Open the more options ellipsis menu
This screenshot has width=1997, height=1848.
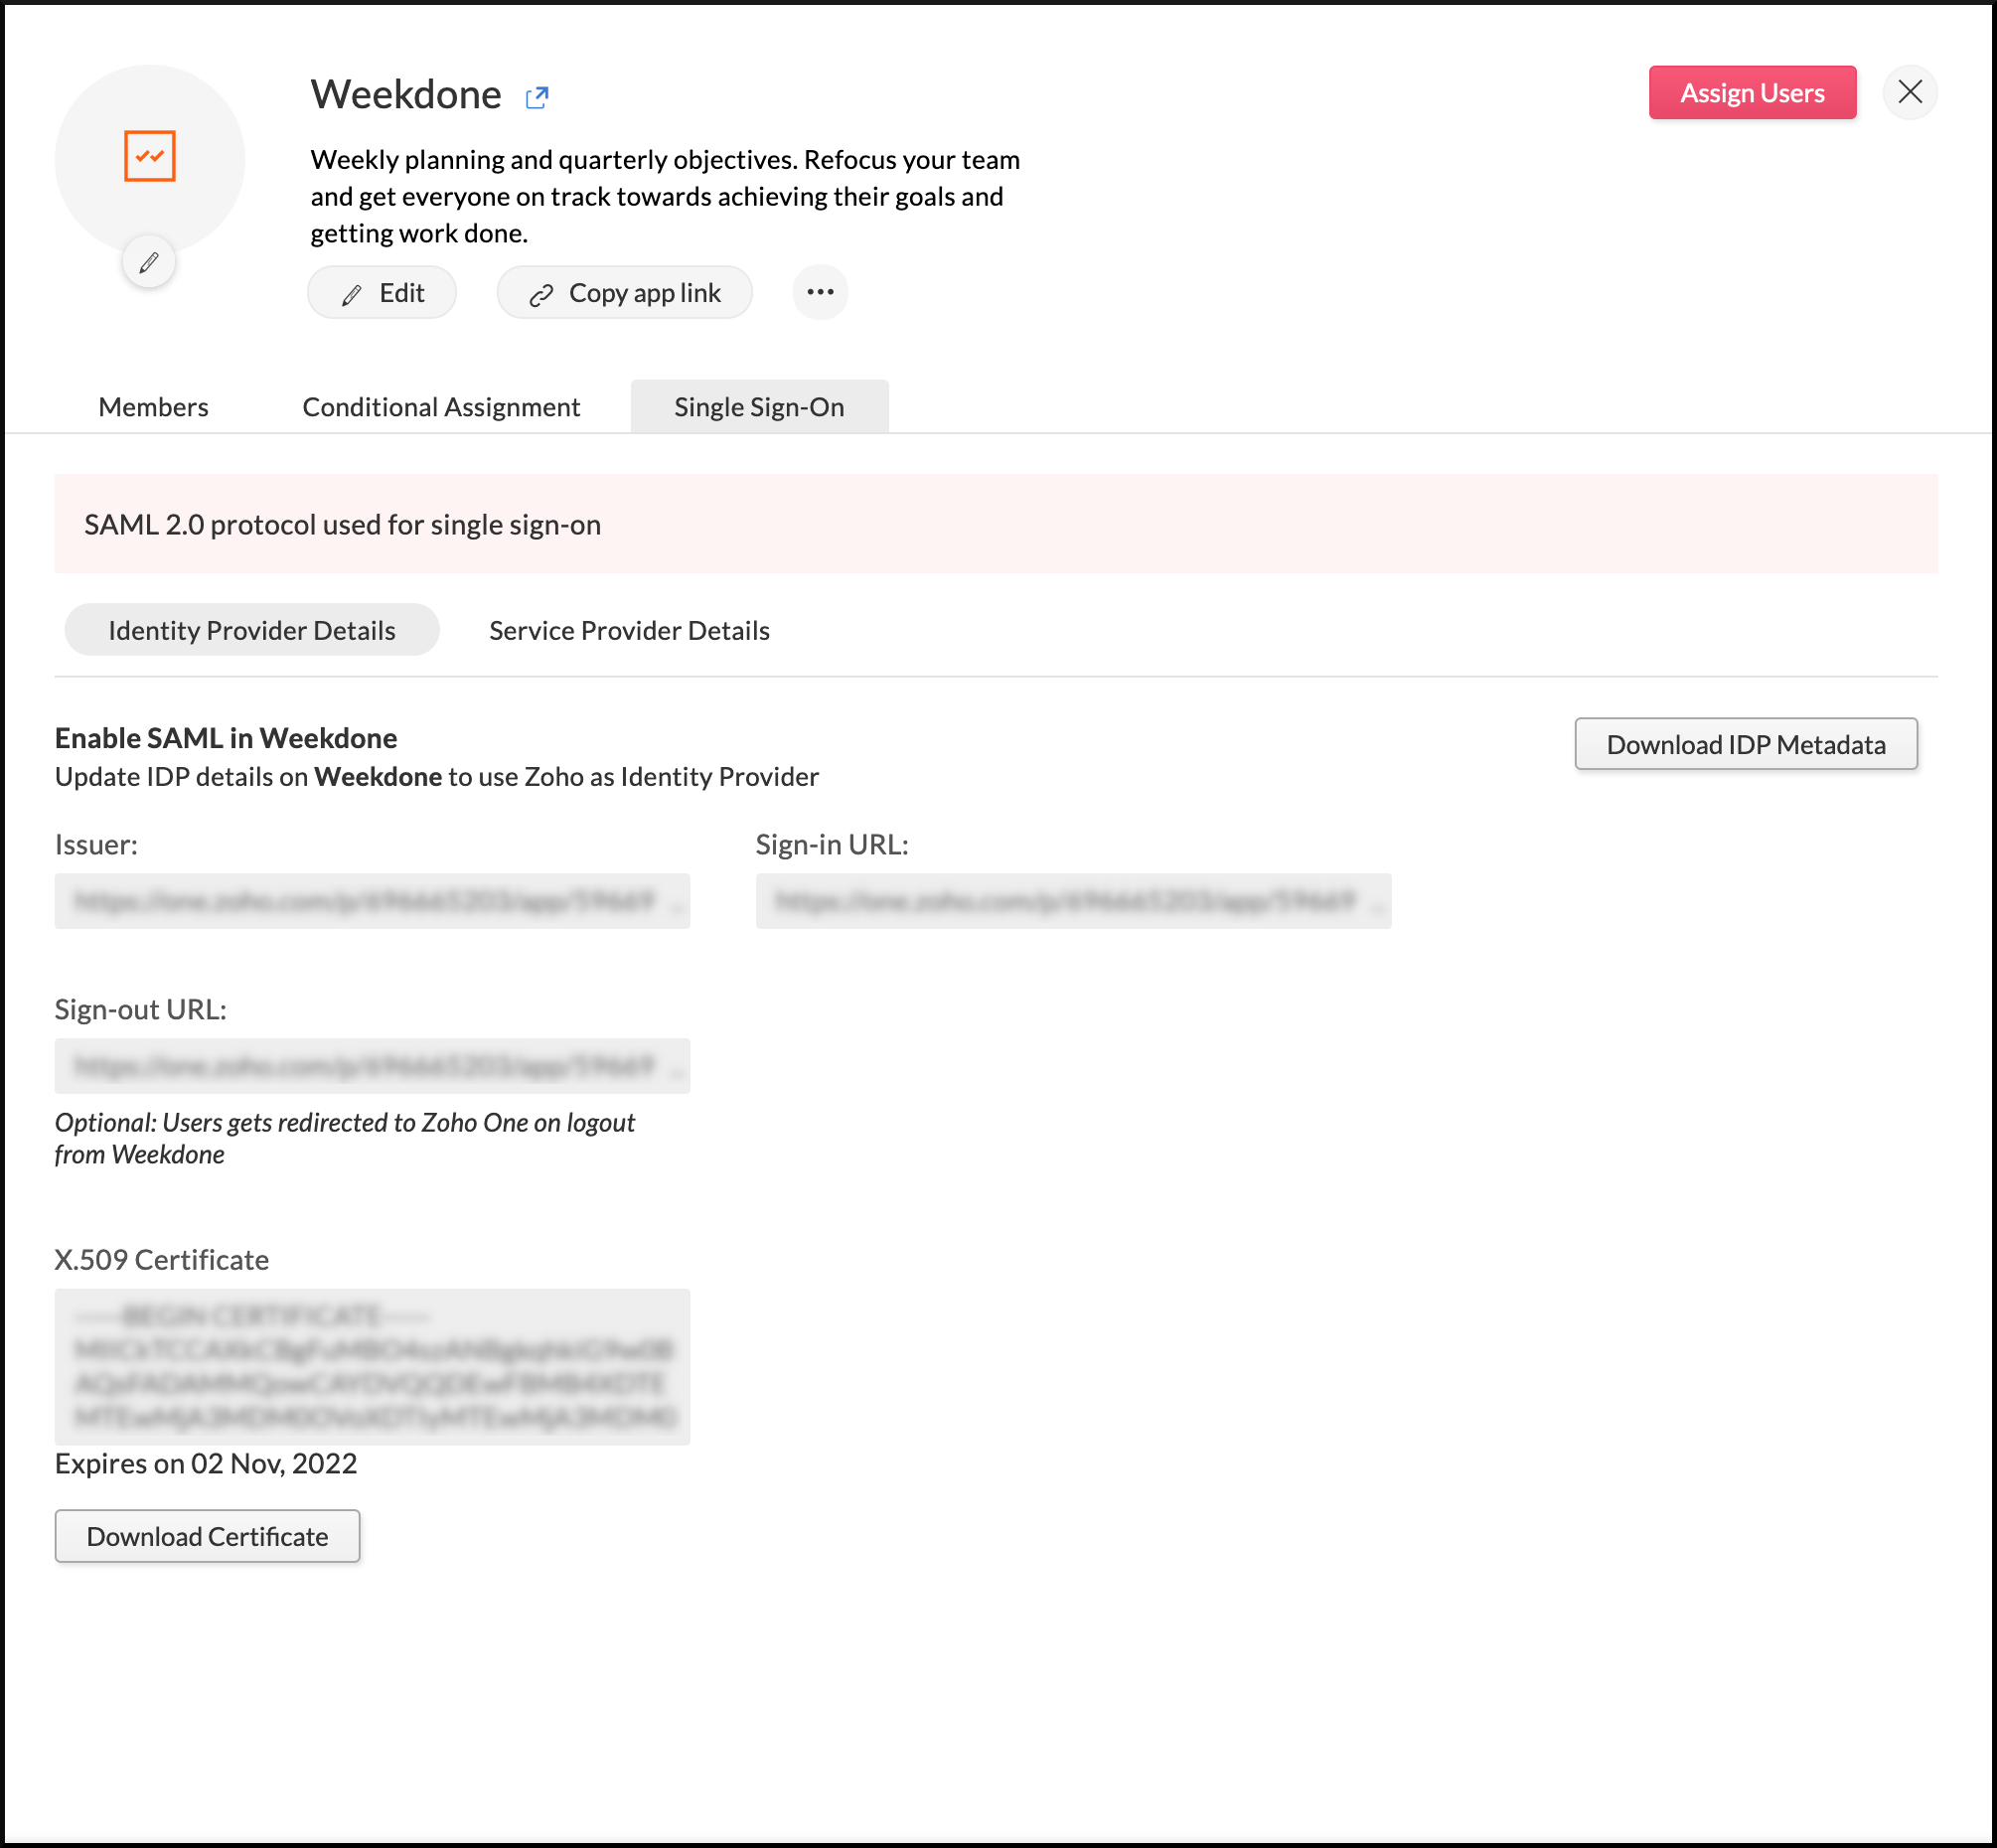(819, 292)
